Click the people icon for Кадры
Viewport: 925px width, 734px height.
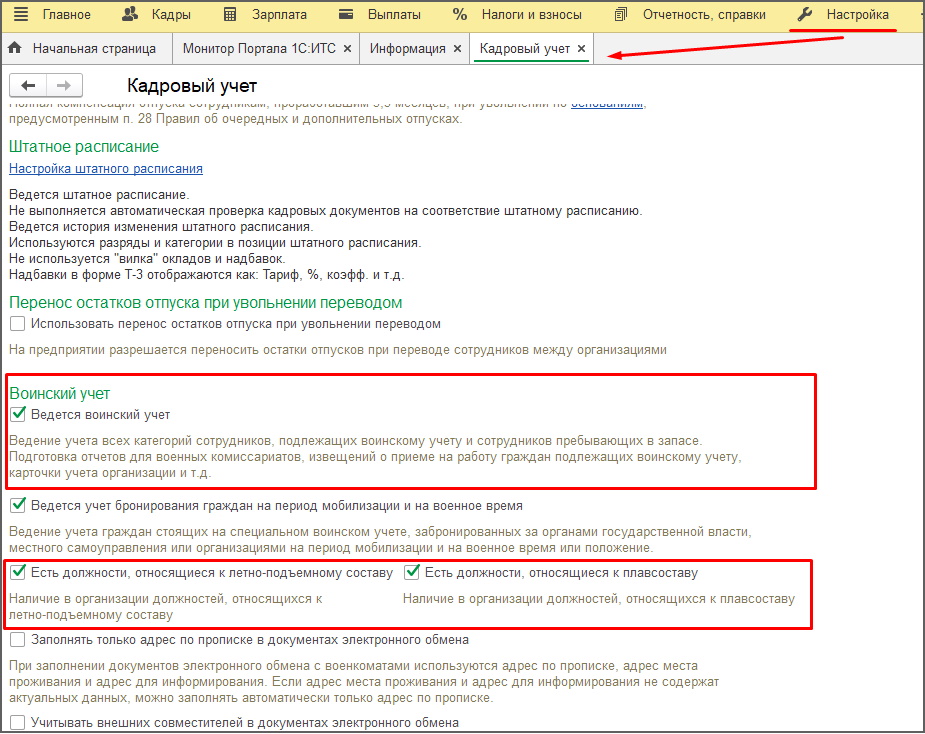point(130,15)
